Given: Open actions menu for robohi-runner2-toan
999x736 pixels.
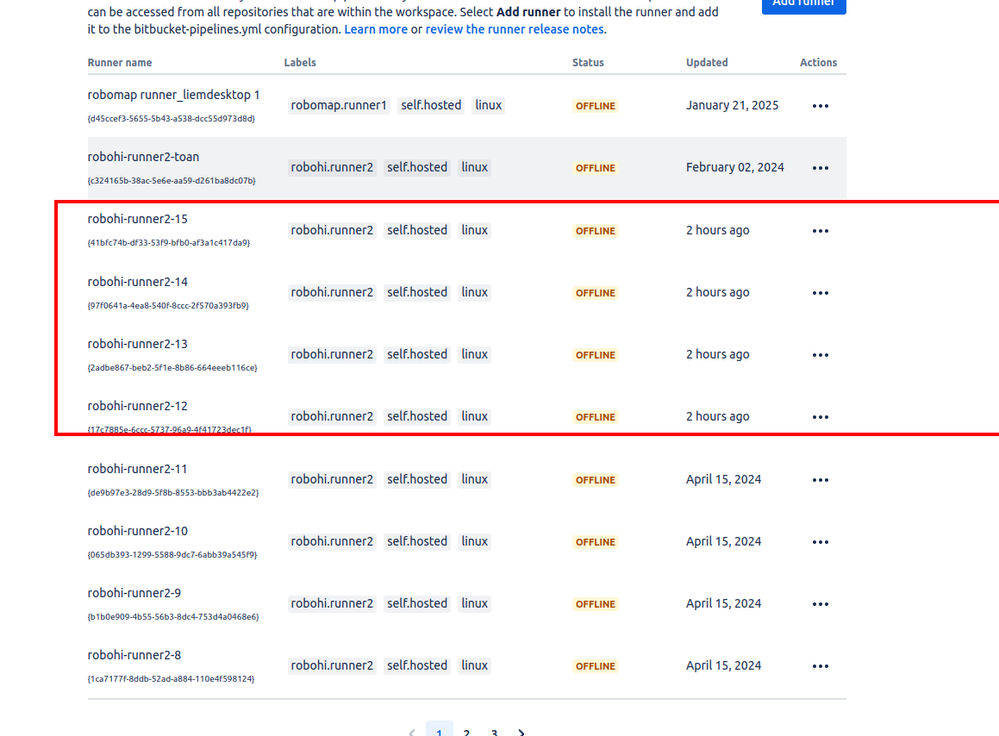Looking at the screenshot, I should (x=820, y=168).
